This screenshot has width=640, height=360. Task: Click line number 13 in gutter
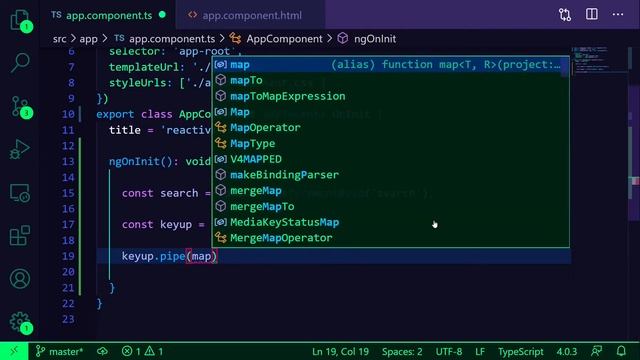68,162
